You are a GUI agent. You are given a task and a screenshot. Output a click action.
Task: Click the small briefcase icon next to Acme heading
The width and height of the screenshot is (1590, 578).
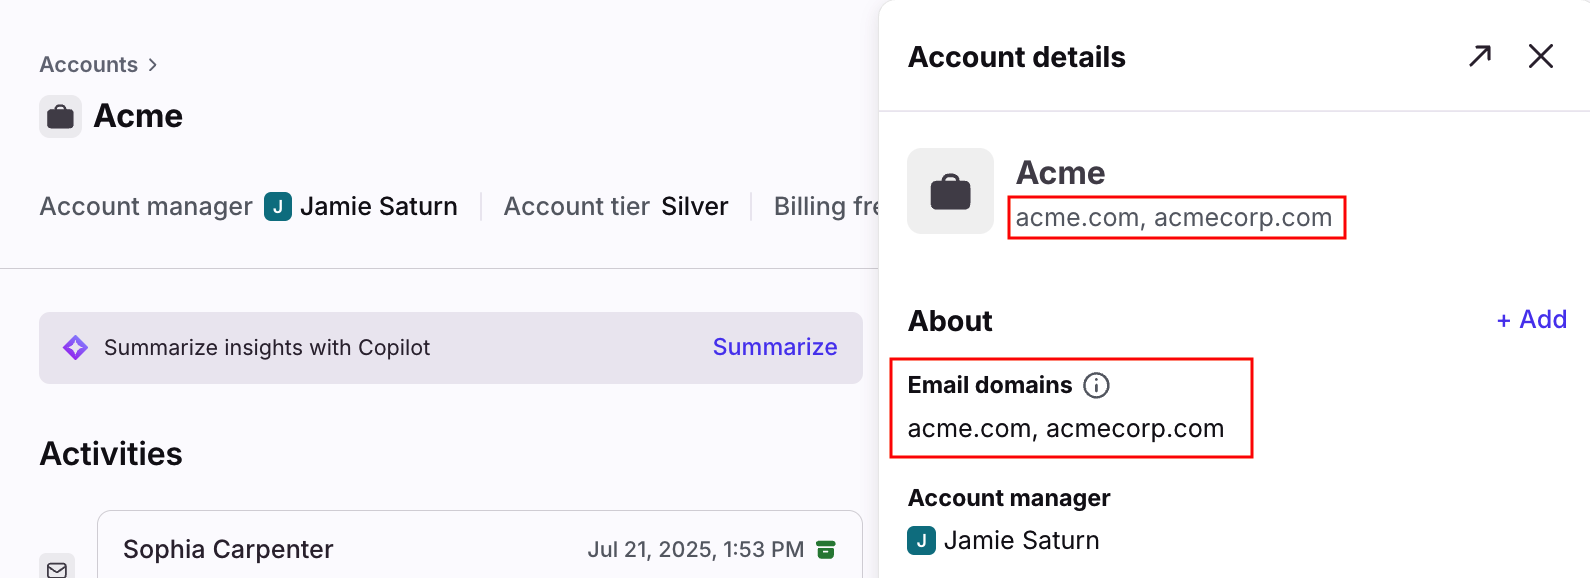pos(60,116)
